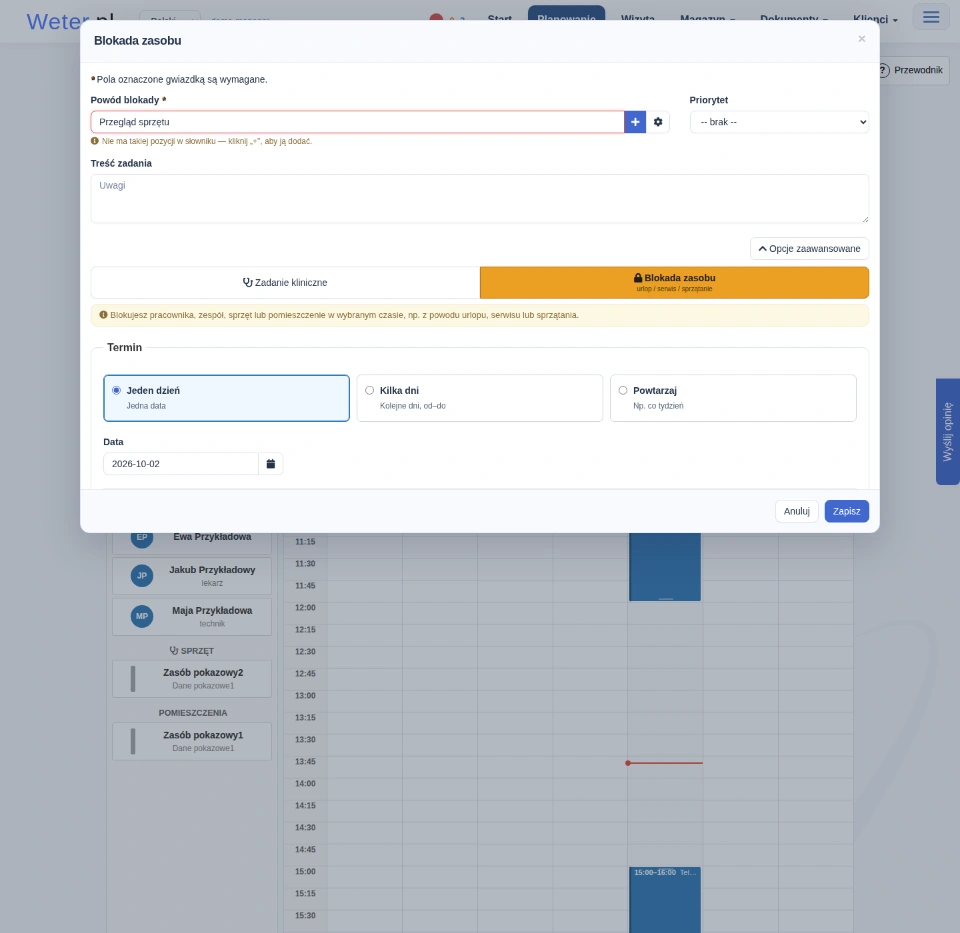960x933 pixels.
Task: Select the Powtarzaj radio option
Action: tap(623, 391)
